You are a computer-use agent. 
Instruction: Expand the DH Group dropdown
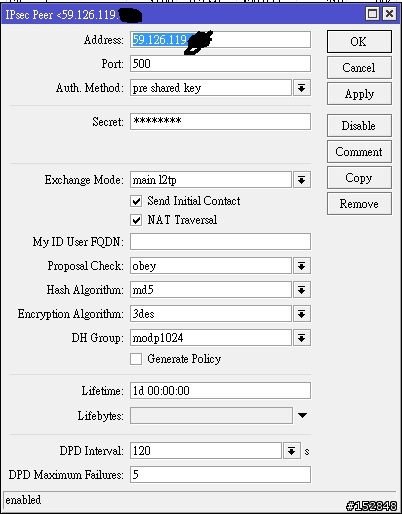(302, 338)
